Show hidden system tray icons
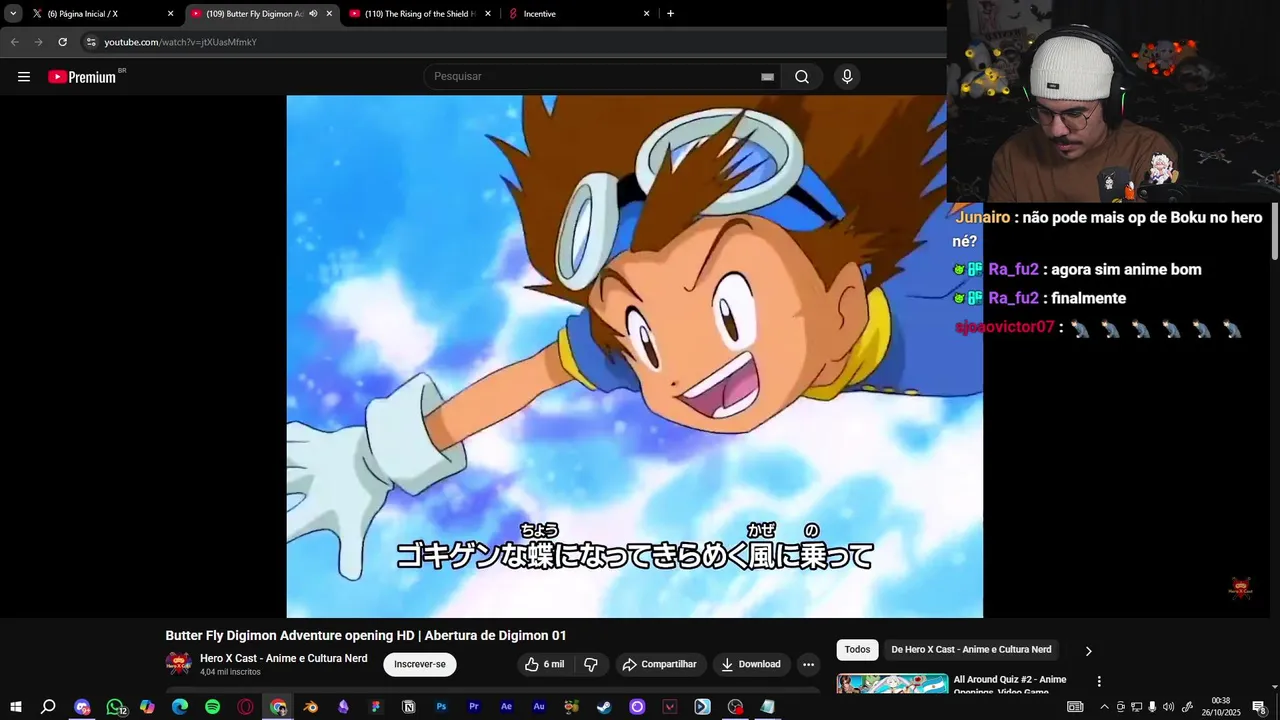 1104,707
